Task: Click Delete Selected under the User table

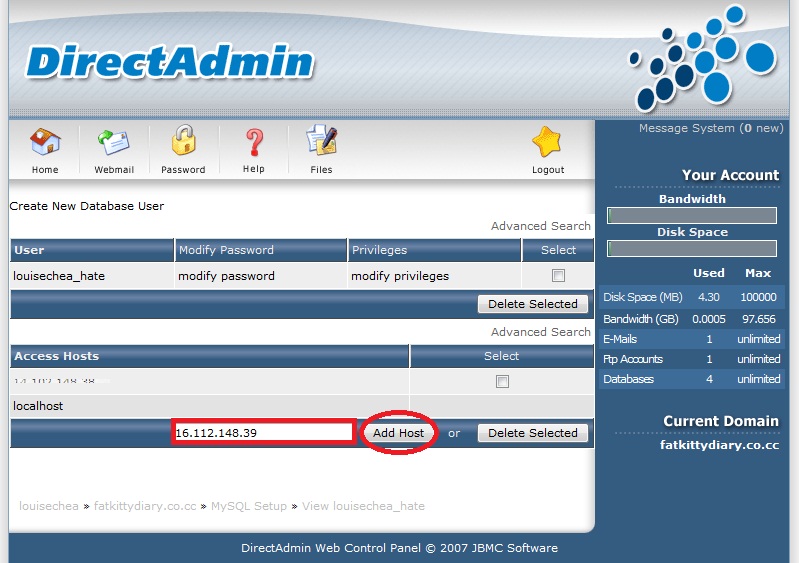Action: pos(532,304)
